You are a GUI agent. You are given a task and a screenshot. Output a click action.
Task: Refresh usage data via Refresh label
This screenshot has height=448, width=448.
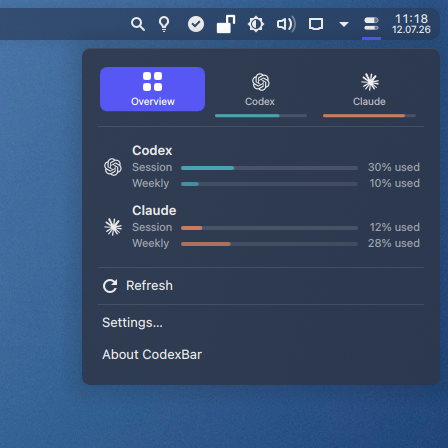pyautogui.click(x=149, y=286)
